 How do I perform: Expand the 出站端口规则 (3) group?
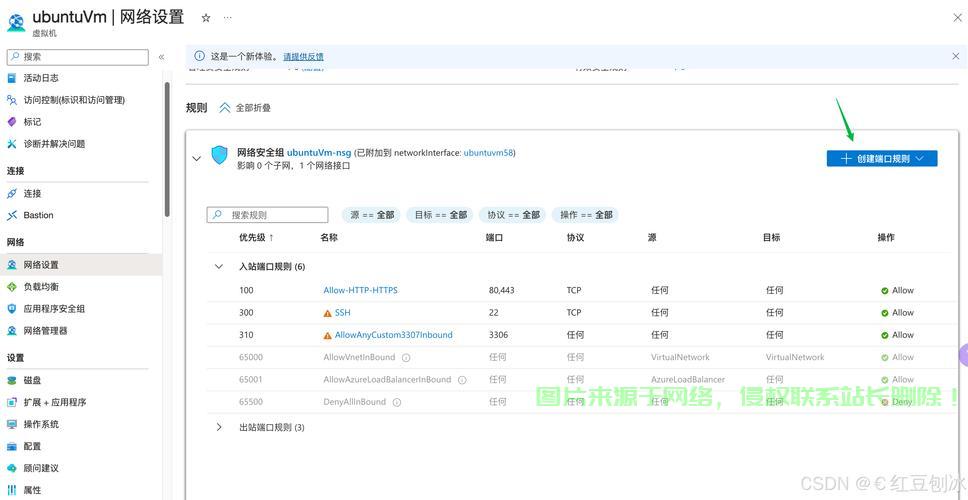pos(219,427)
